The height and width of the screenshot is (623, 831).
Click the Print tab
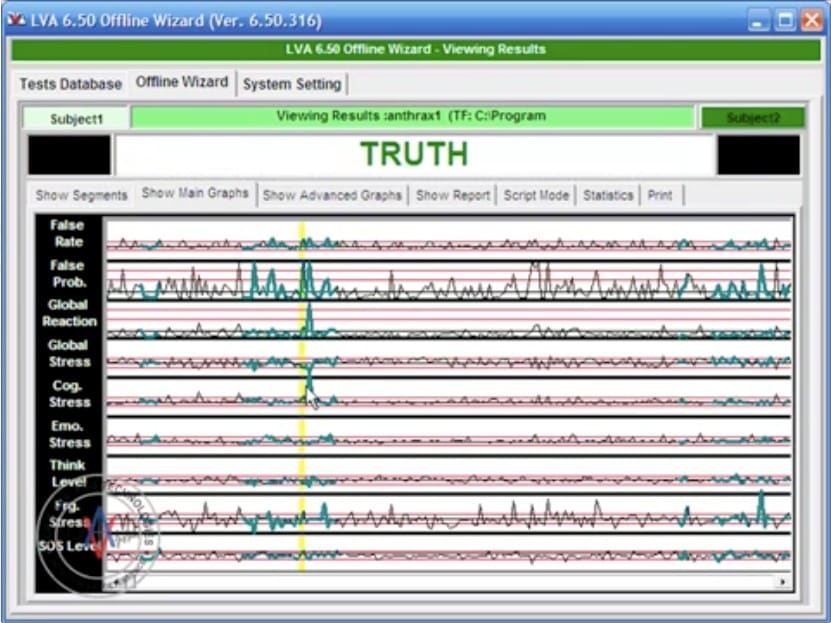(660, 195)
